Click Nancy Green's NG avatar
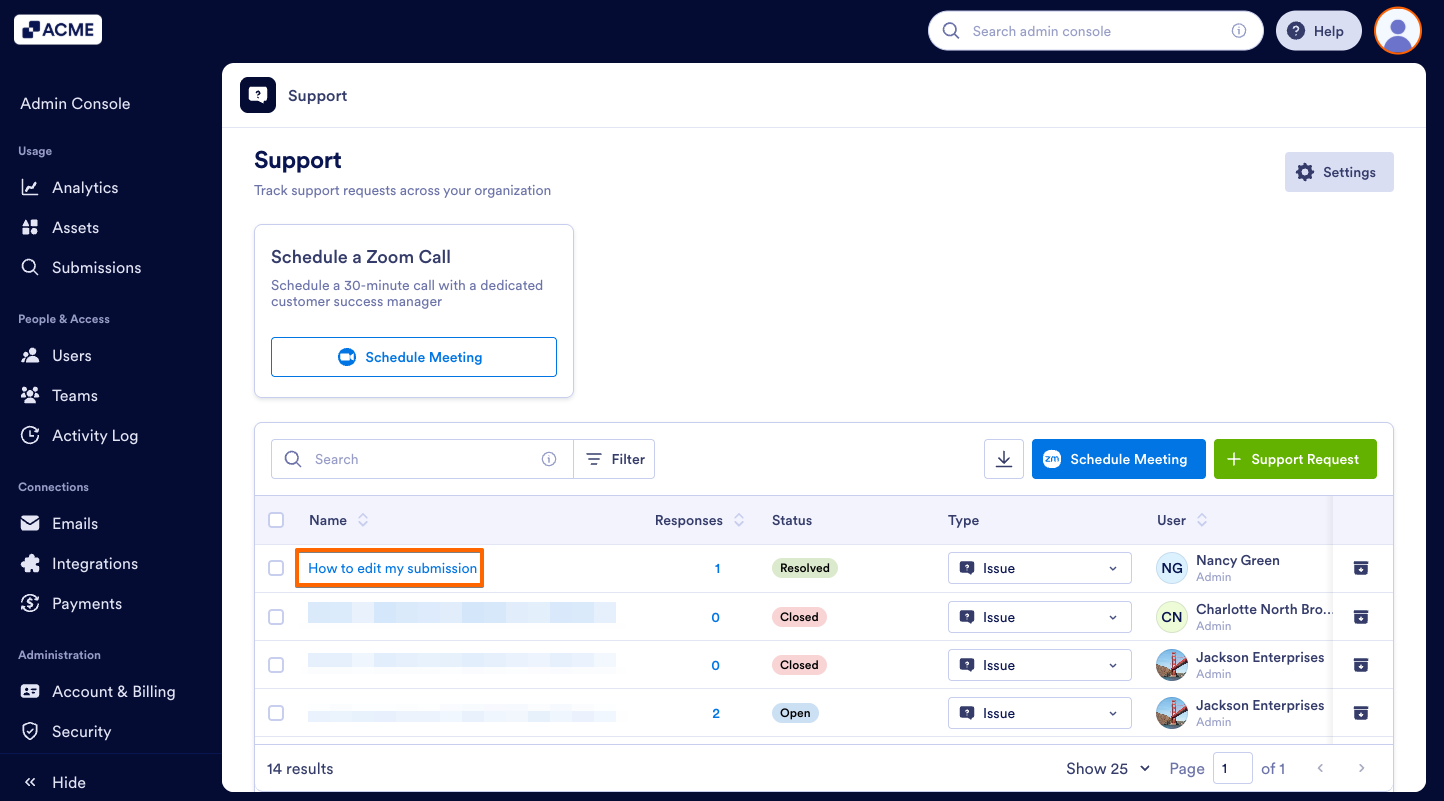 click(1172, 568)
